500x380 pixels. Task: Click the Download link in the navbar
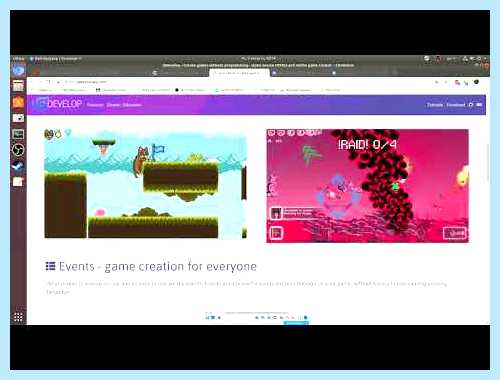click(x=455, y=105)
